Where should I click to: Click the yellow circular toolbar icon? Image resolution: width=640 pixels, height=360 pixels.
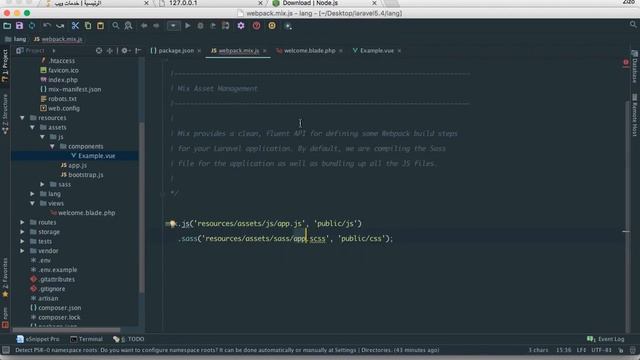click(272, 26)
